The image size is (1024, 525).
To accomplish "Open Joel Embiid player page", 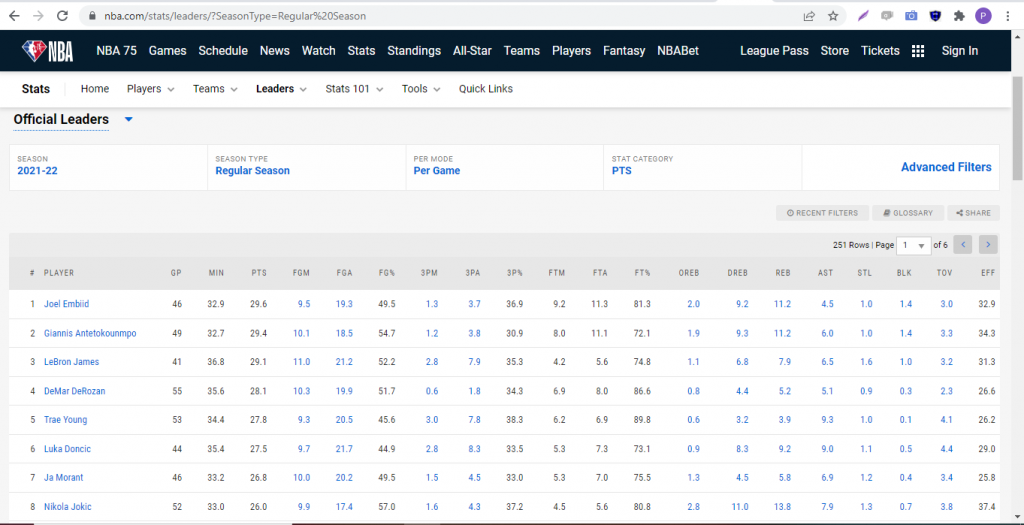I will (65, 304).
